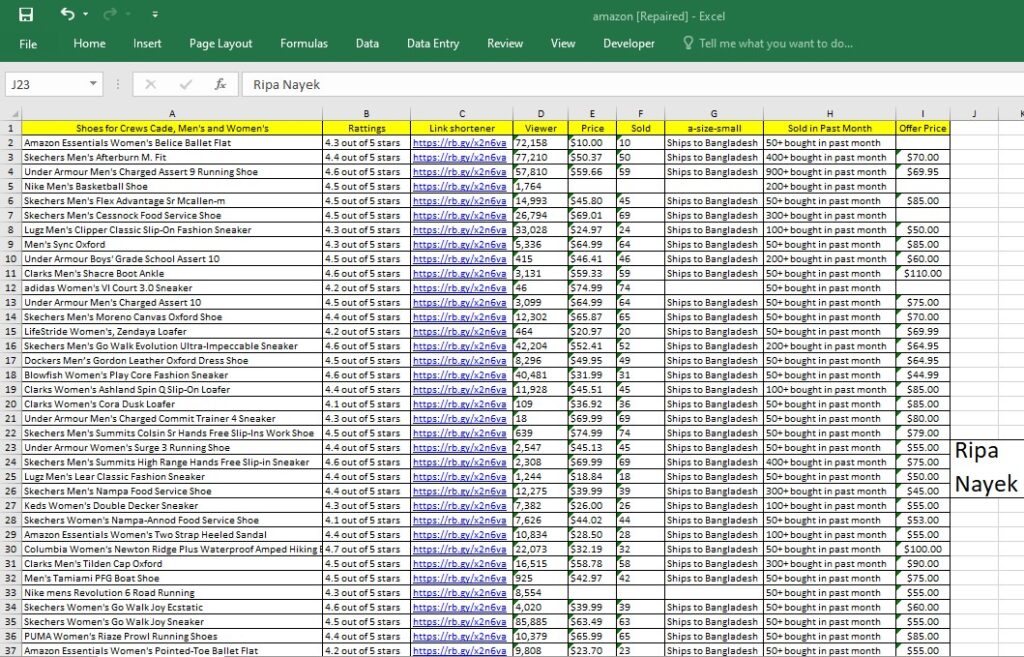Click offer price cell '$110.00'
The height and width of the screenshot is (657, 1024).
click(923, 274)
